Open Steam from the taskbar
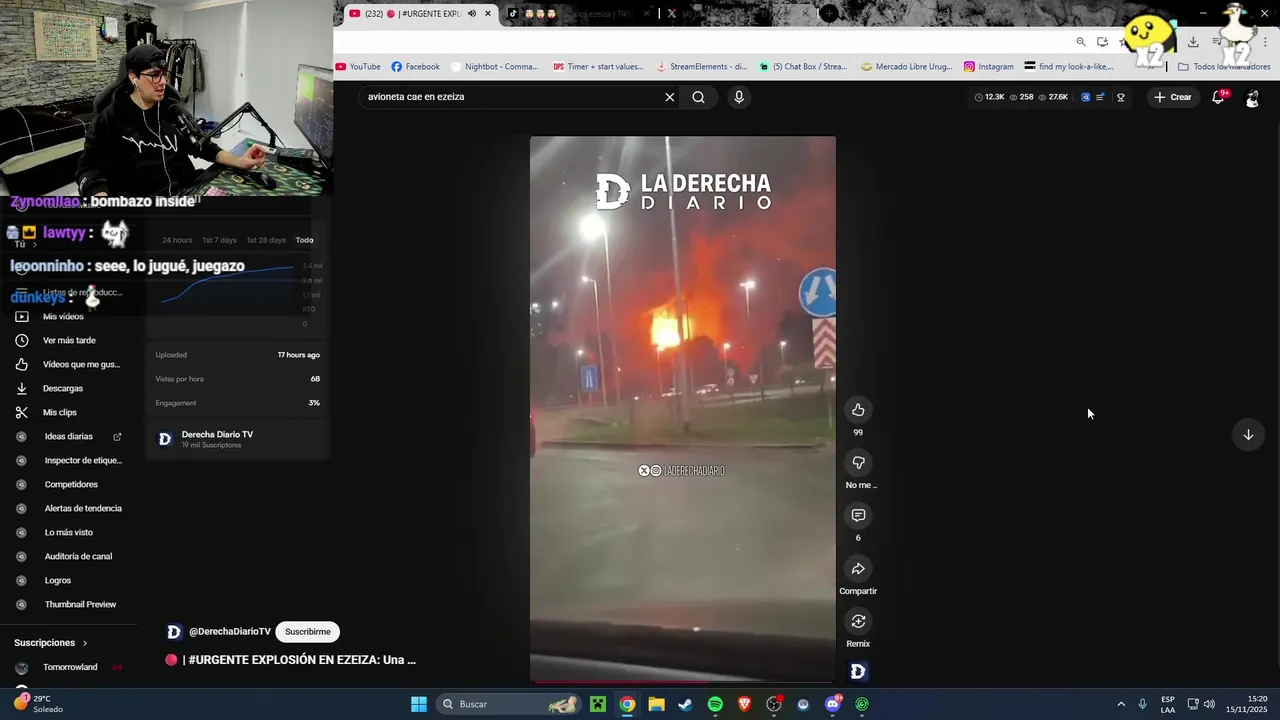 (685, 704)
